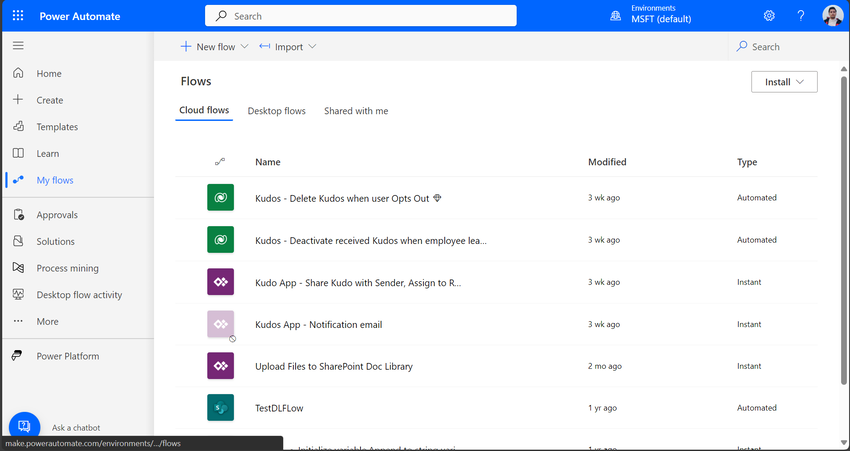
Task: Click the flow-type column header icon
Action: coord(220,162)
